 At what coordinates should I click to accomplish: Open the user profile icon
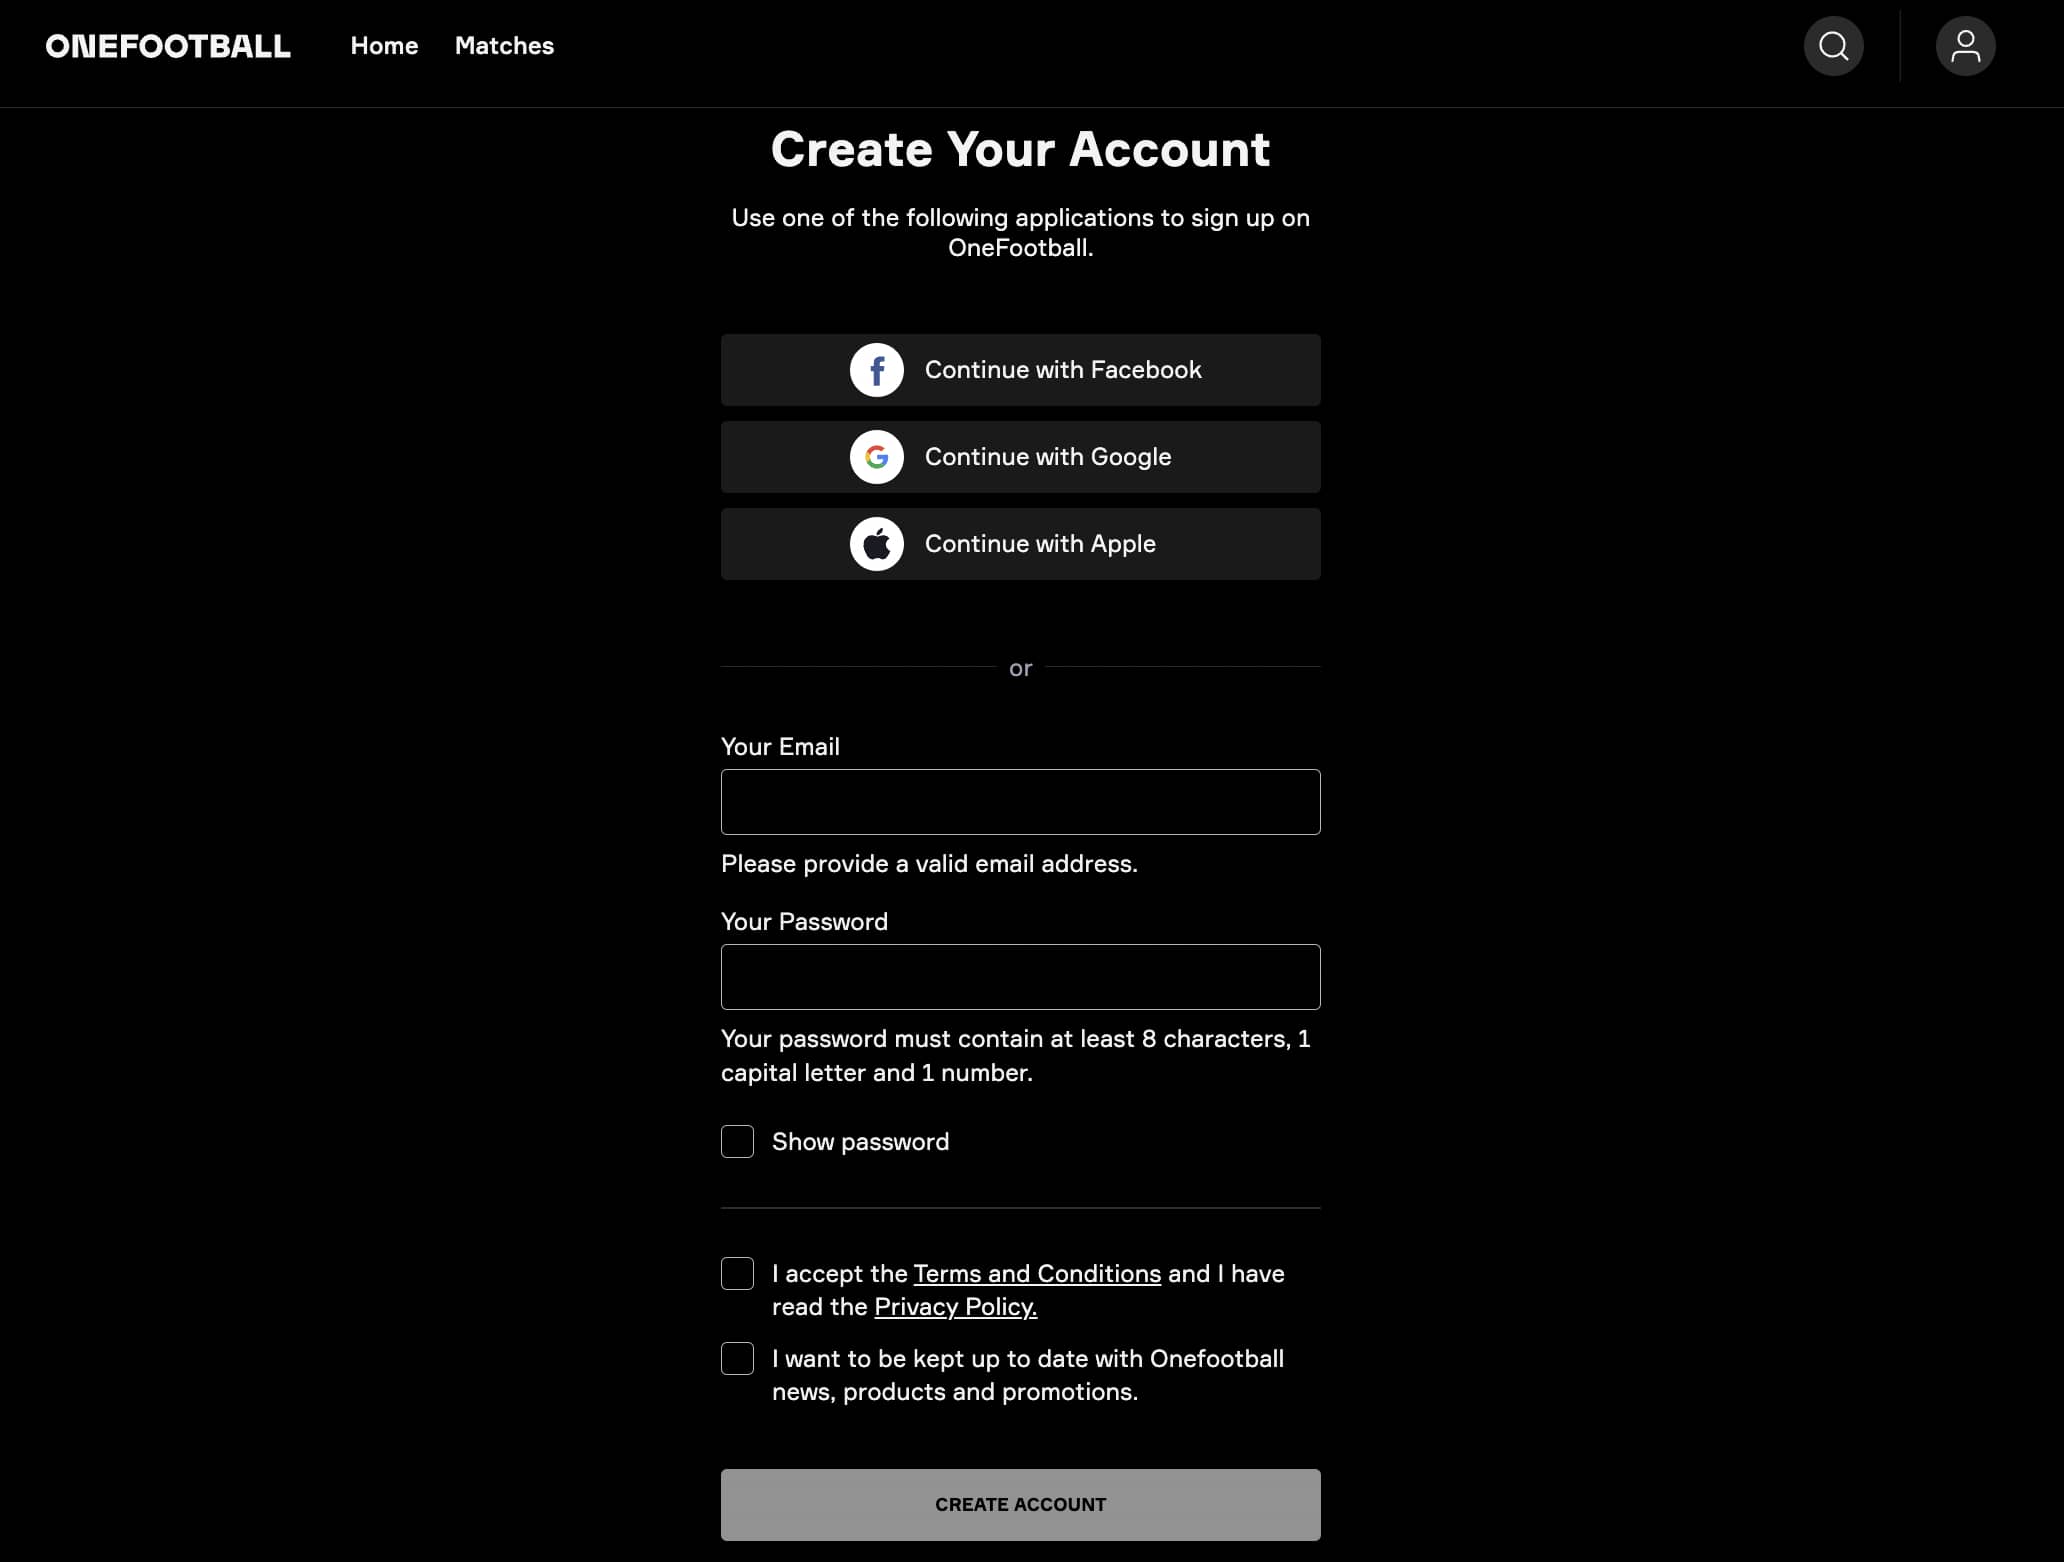(x=1965, y=46)
